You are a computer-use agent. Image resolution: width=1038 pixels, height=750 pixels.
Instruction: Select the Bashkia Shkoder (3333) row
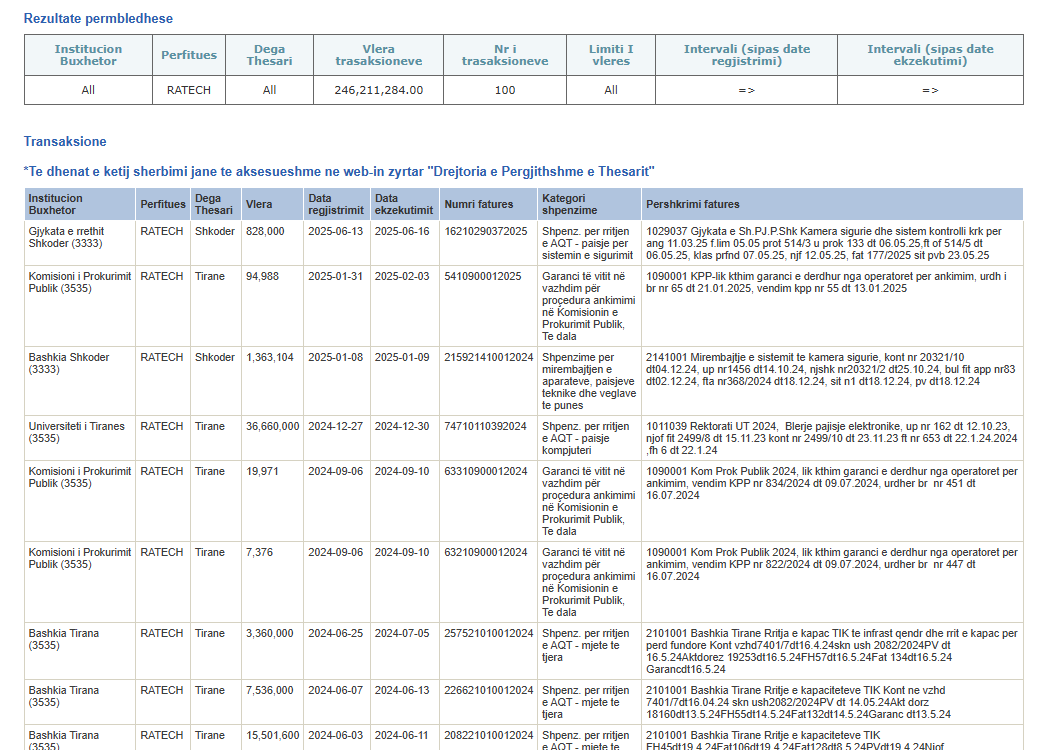[524, 381]
